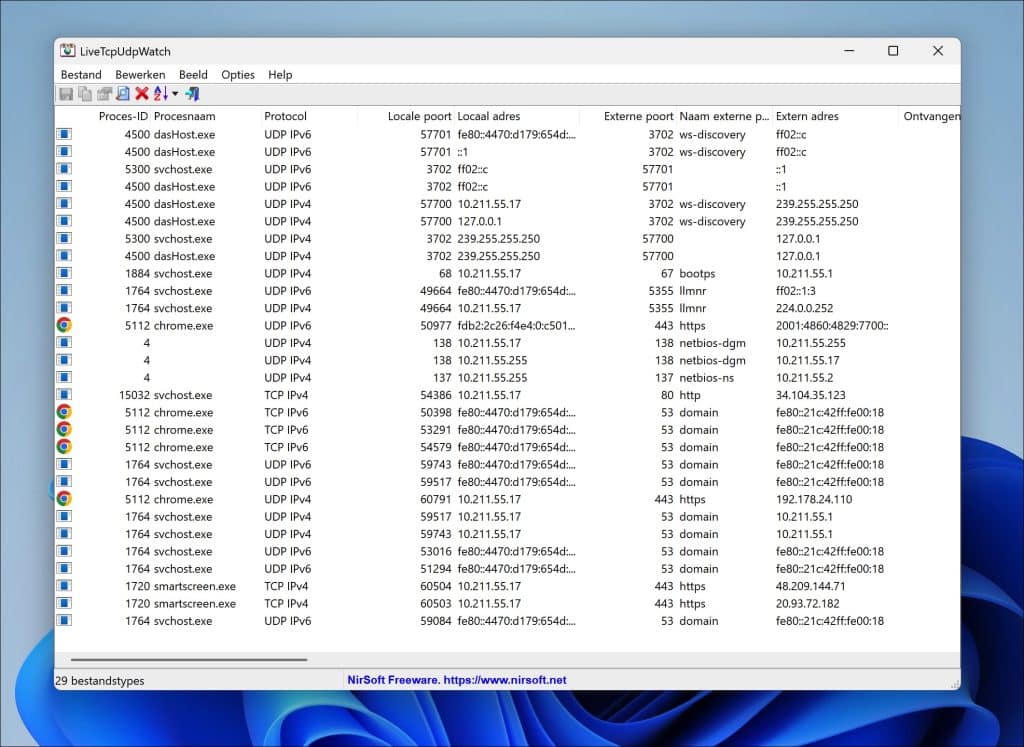Click the Copy selected items icon
The height and width of the screenshot is (747, 1024).
click(x=85, y=94)
